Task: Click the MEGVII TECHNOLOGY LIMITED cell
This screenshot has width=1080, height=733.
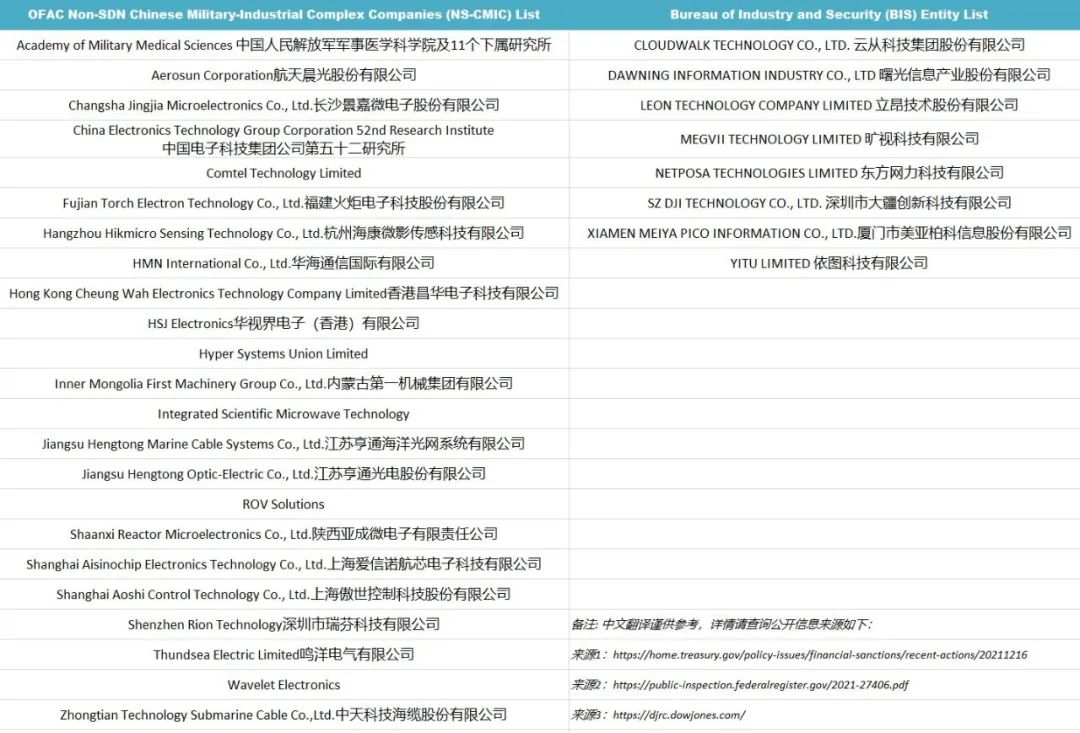Action: [x=825, y=139]
